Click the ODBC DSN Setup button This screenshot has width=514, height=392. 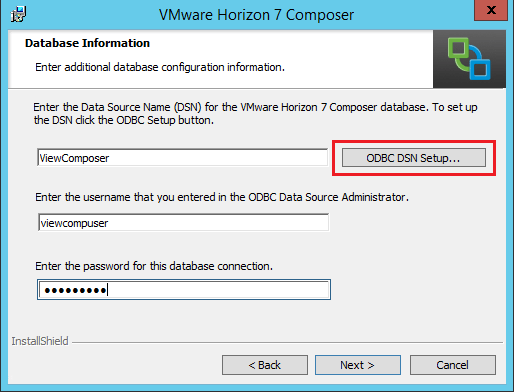tap(414, 158)
